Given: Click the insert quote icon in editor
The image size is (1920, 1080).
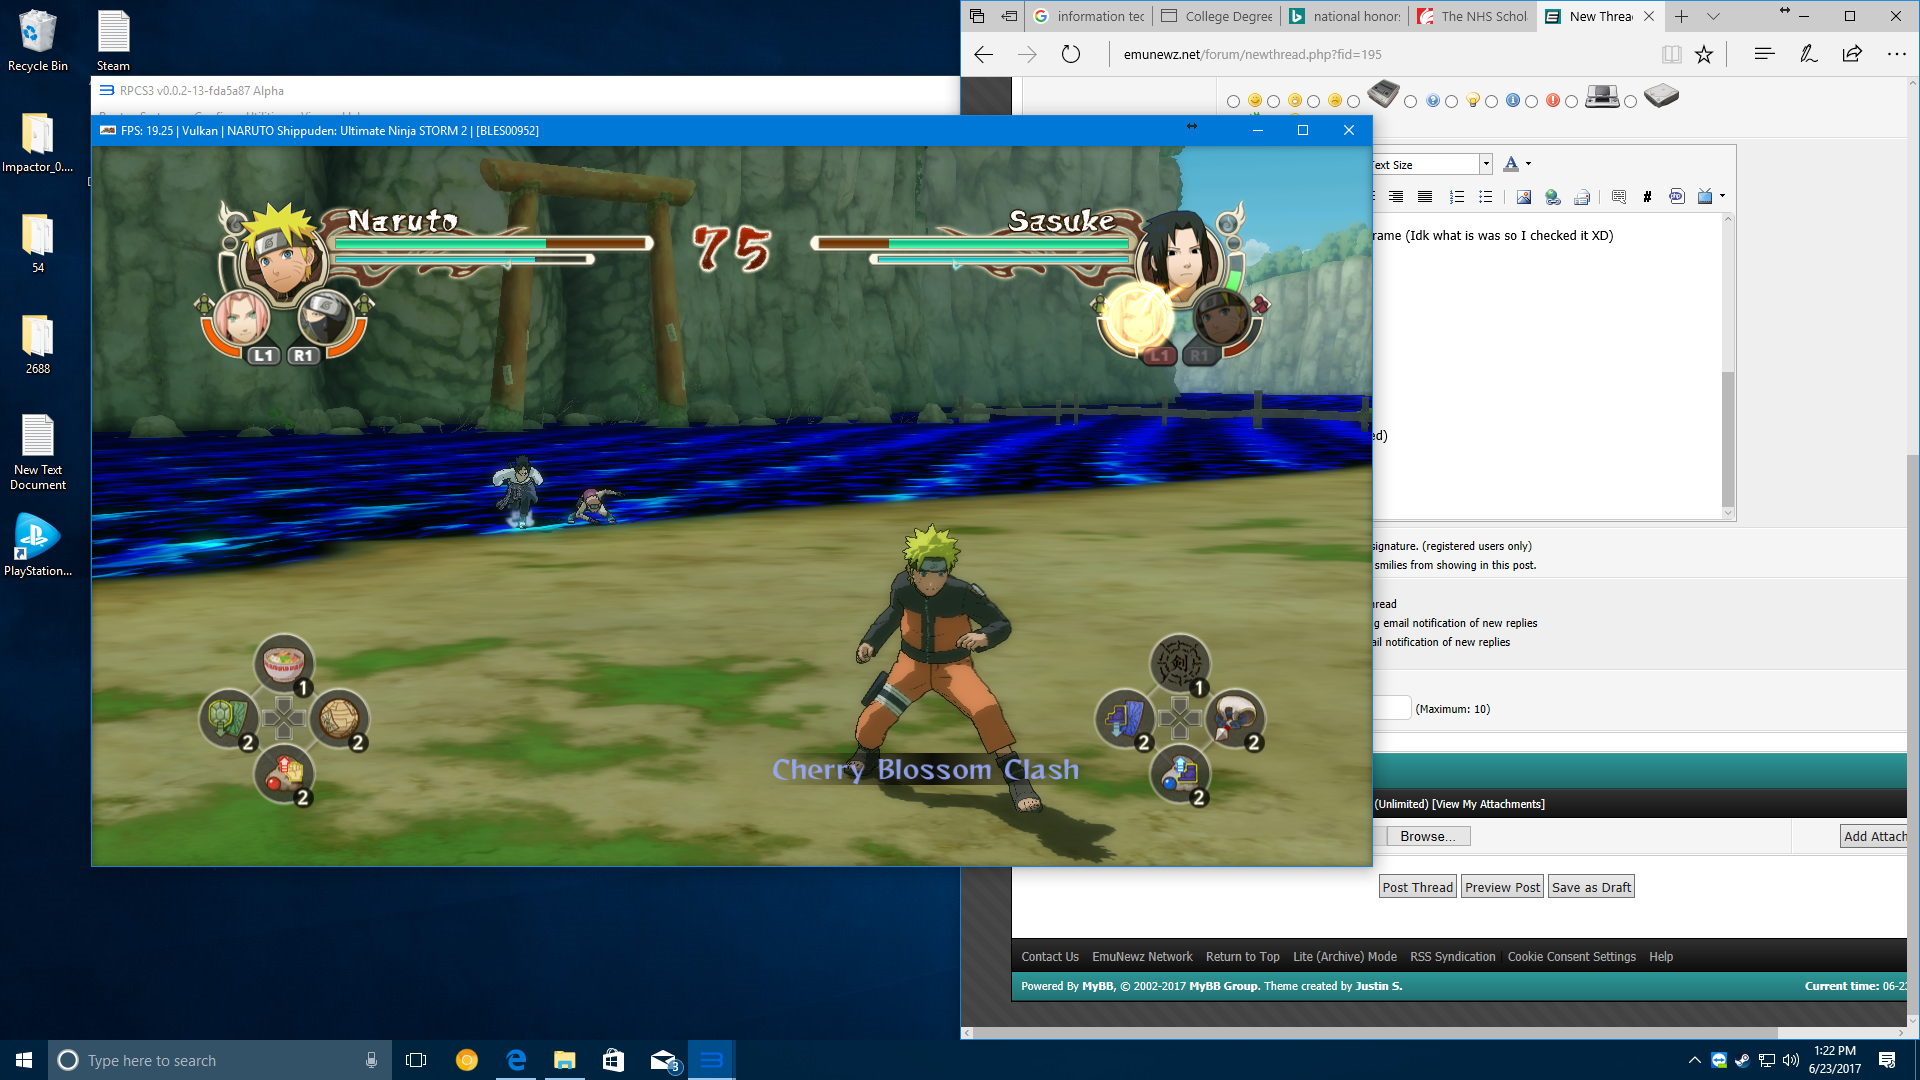Looking at the screenshot, I should (x=1618, y=197).
